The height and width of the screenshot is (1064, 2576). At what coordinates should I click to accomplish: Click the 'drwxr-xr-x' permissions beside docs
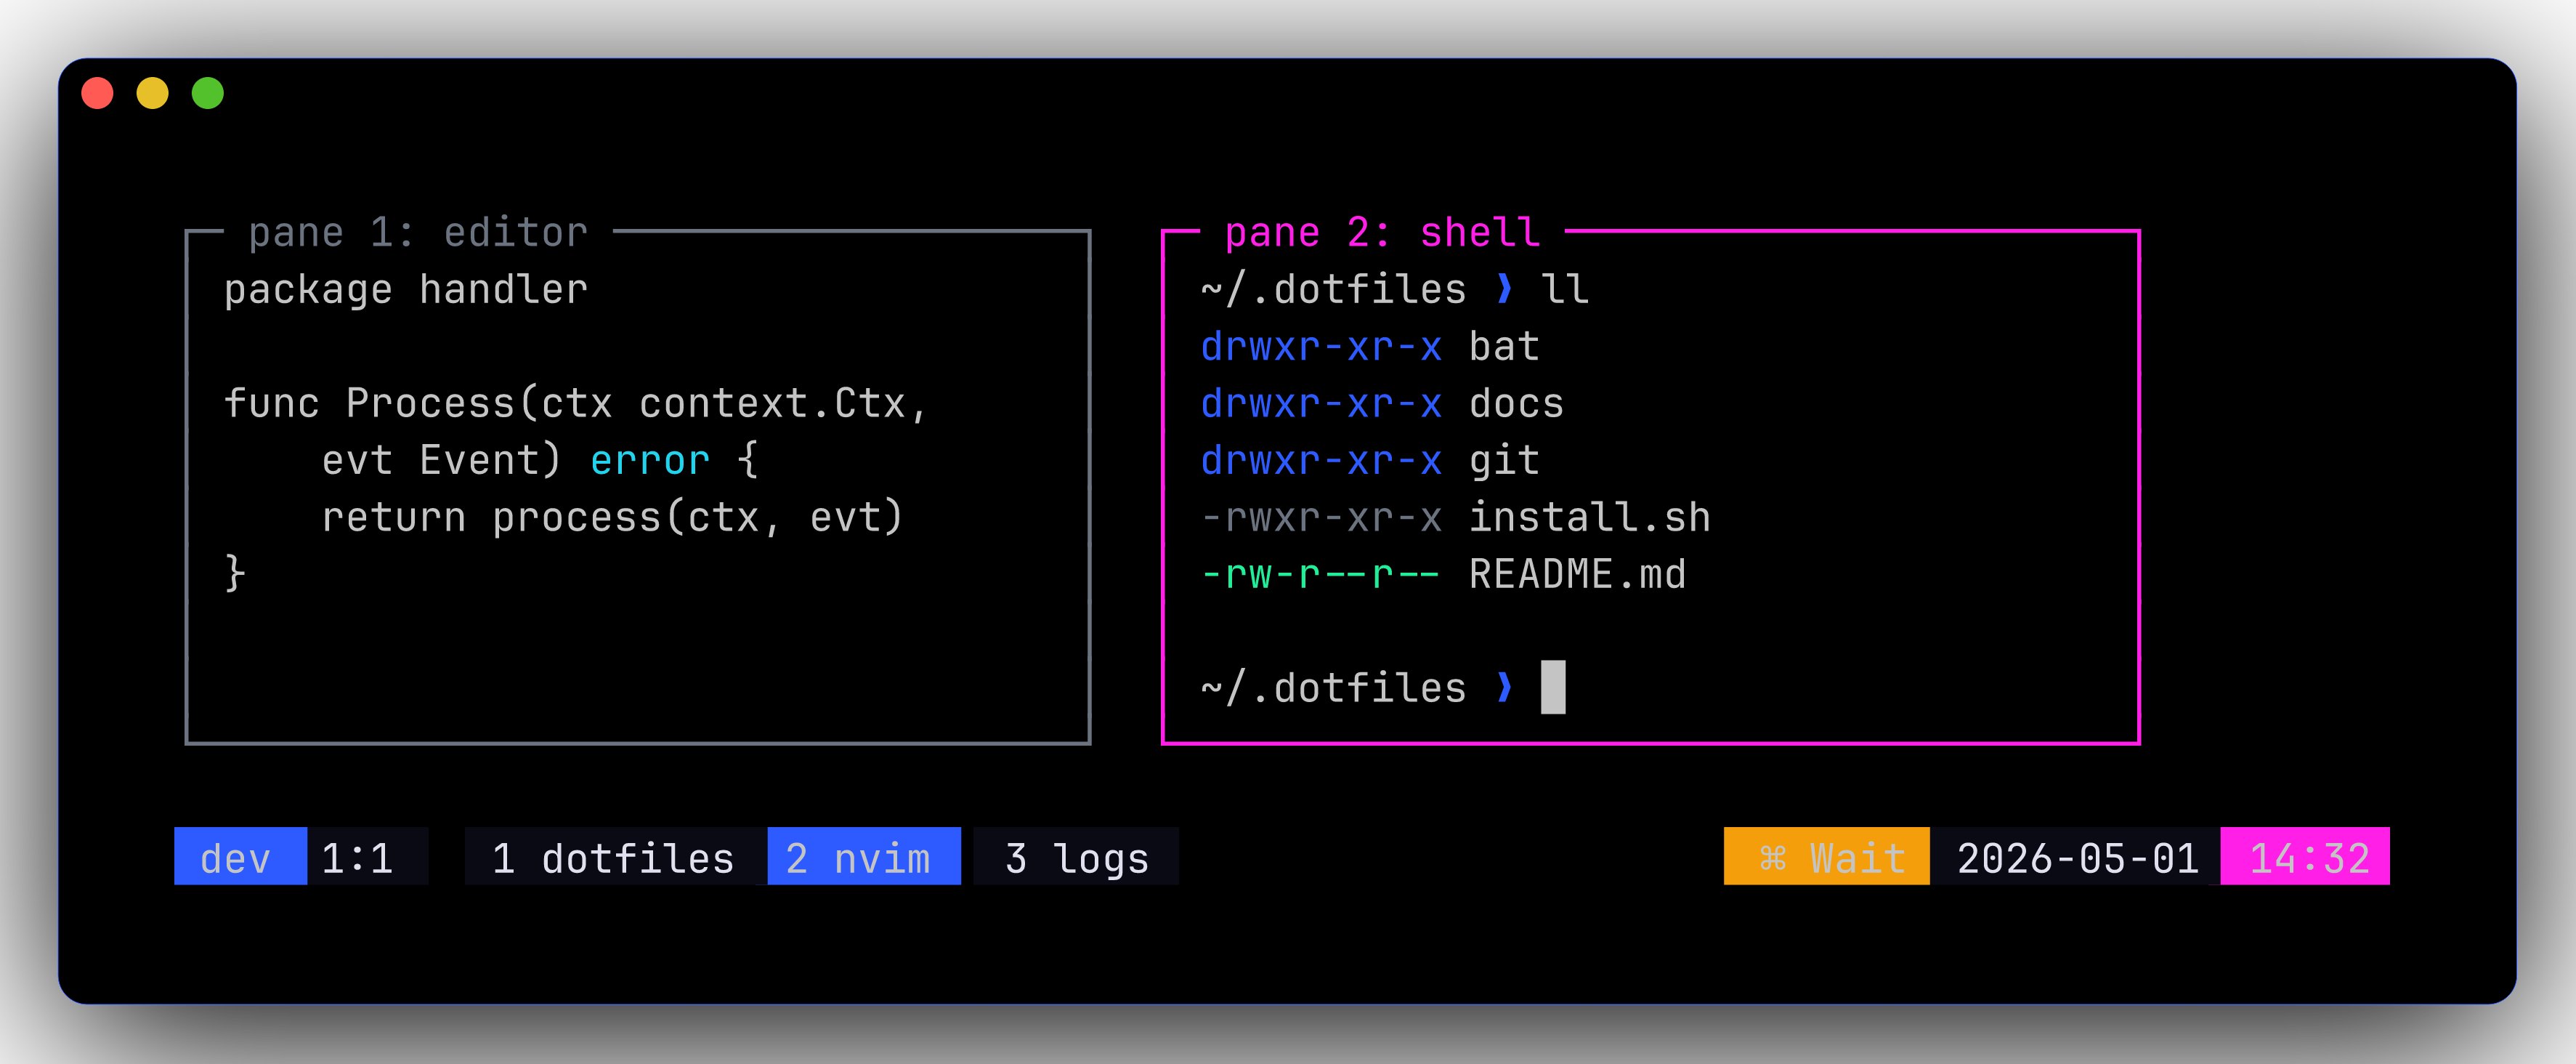coord(1321,403)
